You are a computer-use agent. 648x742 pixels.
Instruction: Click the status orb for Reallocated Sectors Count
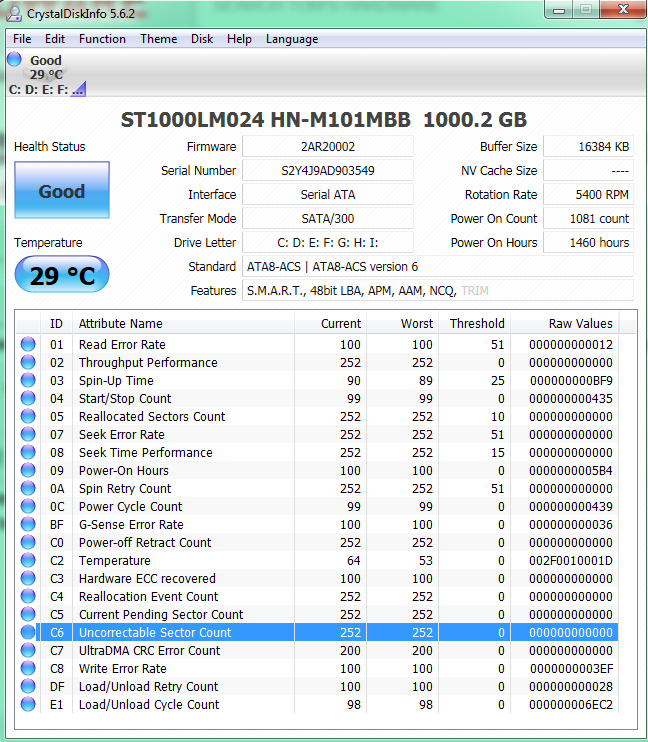pyautogui.click(x=28, y=417)
